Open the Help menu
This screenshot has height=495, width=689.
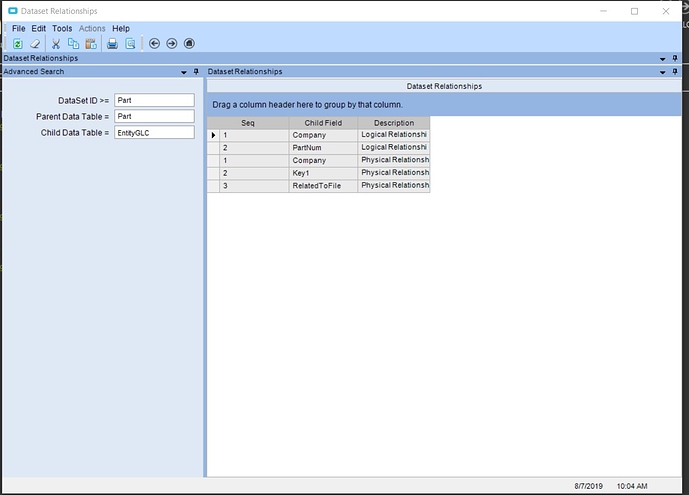point(121,29)
